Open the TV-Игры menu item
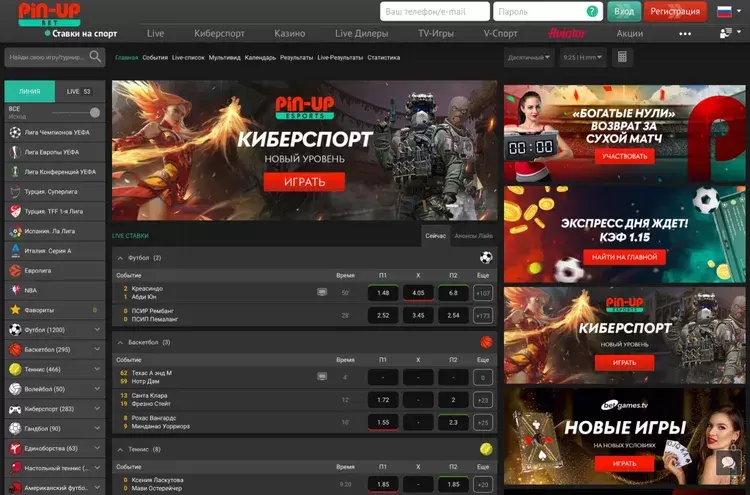This screenshot has height=495, width=750. click(x=436, y=33)
